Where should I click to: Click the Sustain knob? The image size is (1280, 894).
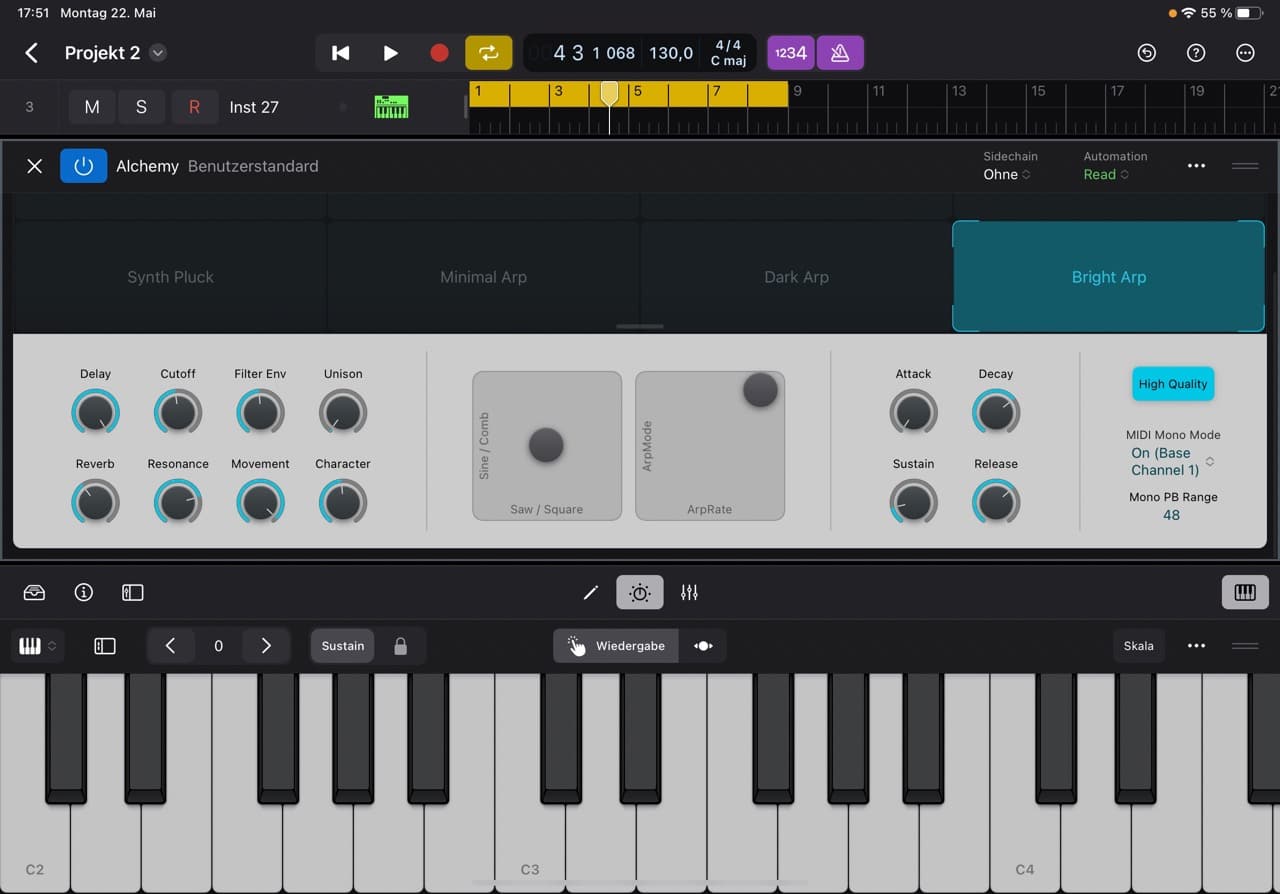[913, 502]
